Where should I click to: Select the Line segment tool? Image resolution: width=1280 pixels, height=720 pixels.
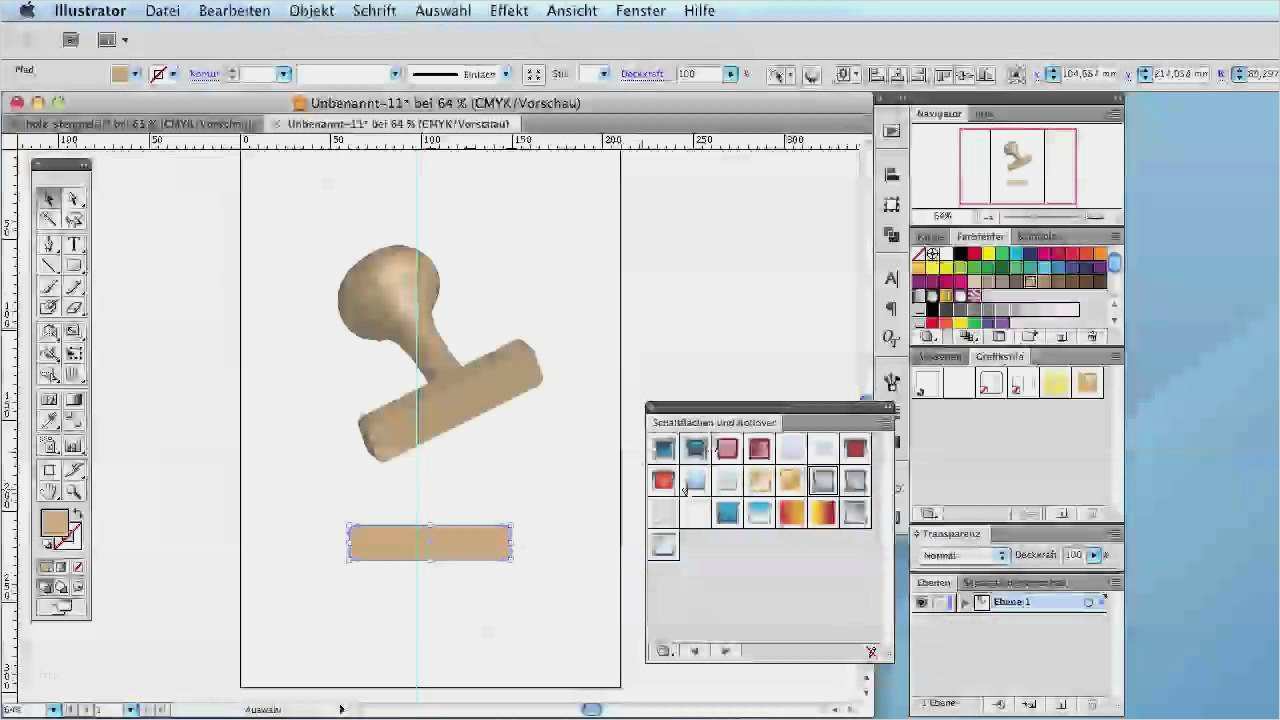click(49, 266)
